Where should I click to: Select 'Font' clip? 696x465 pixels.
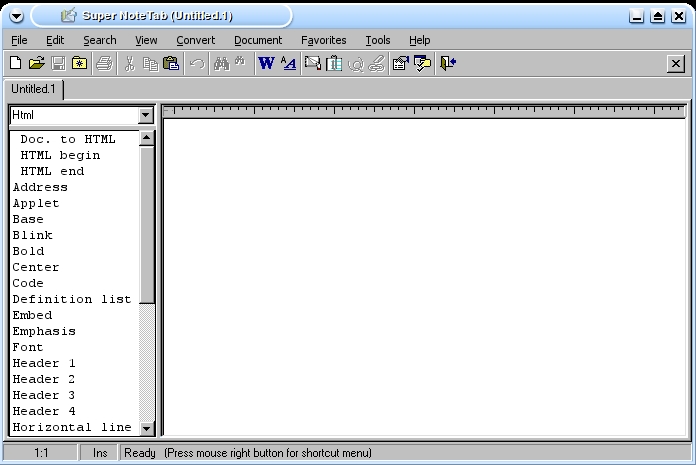pos(28,347)
